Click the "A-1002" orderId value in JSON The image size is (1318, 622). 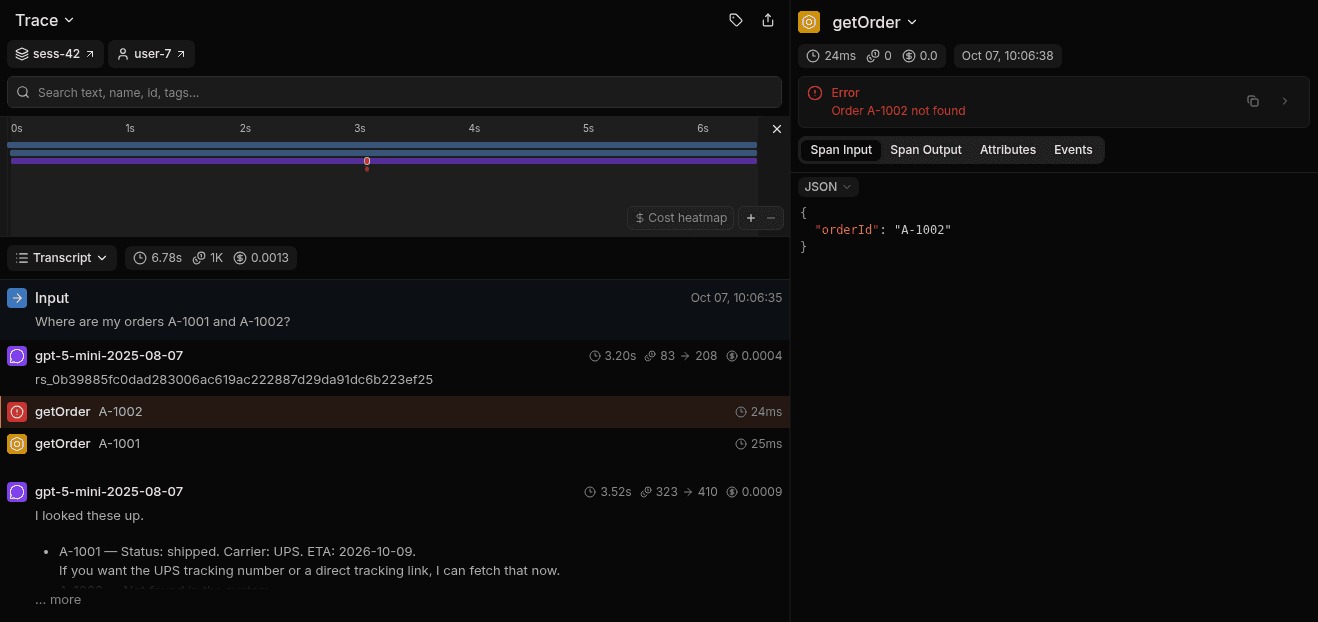coord(922,230)
